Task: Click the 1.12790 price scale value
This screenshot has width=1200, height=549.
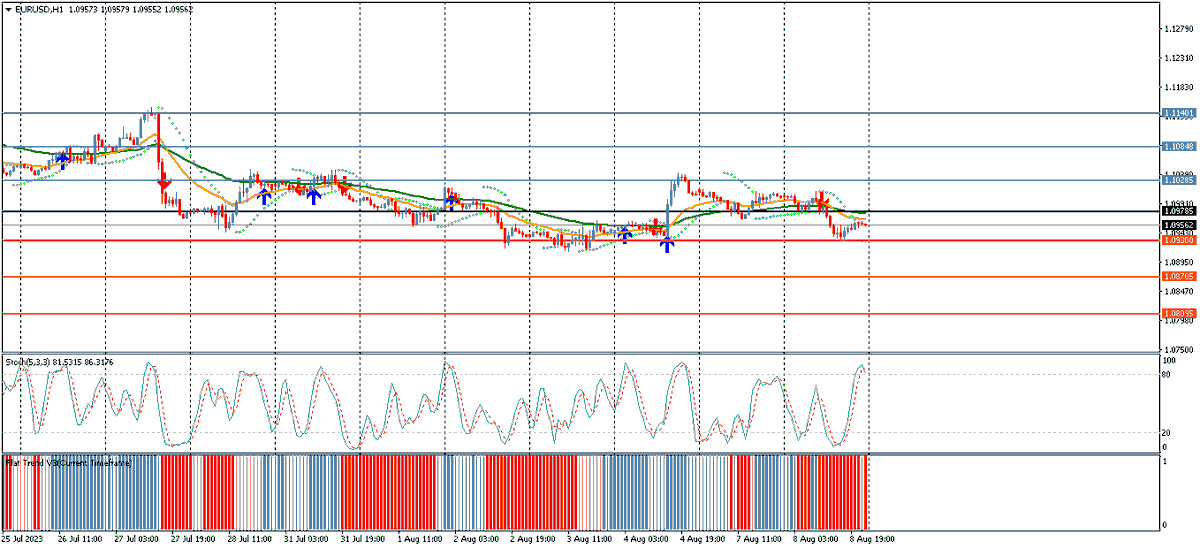Action: point(1180,29)
